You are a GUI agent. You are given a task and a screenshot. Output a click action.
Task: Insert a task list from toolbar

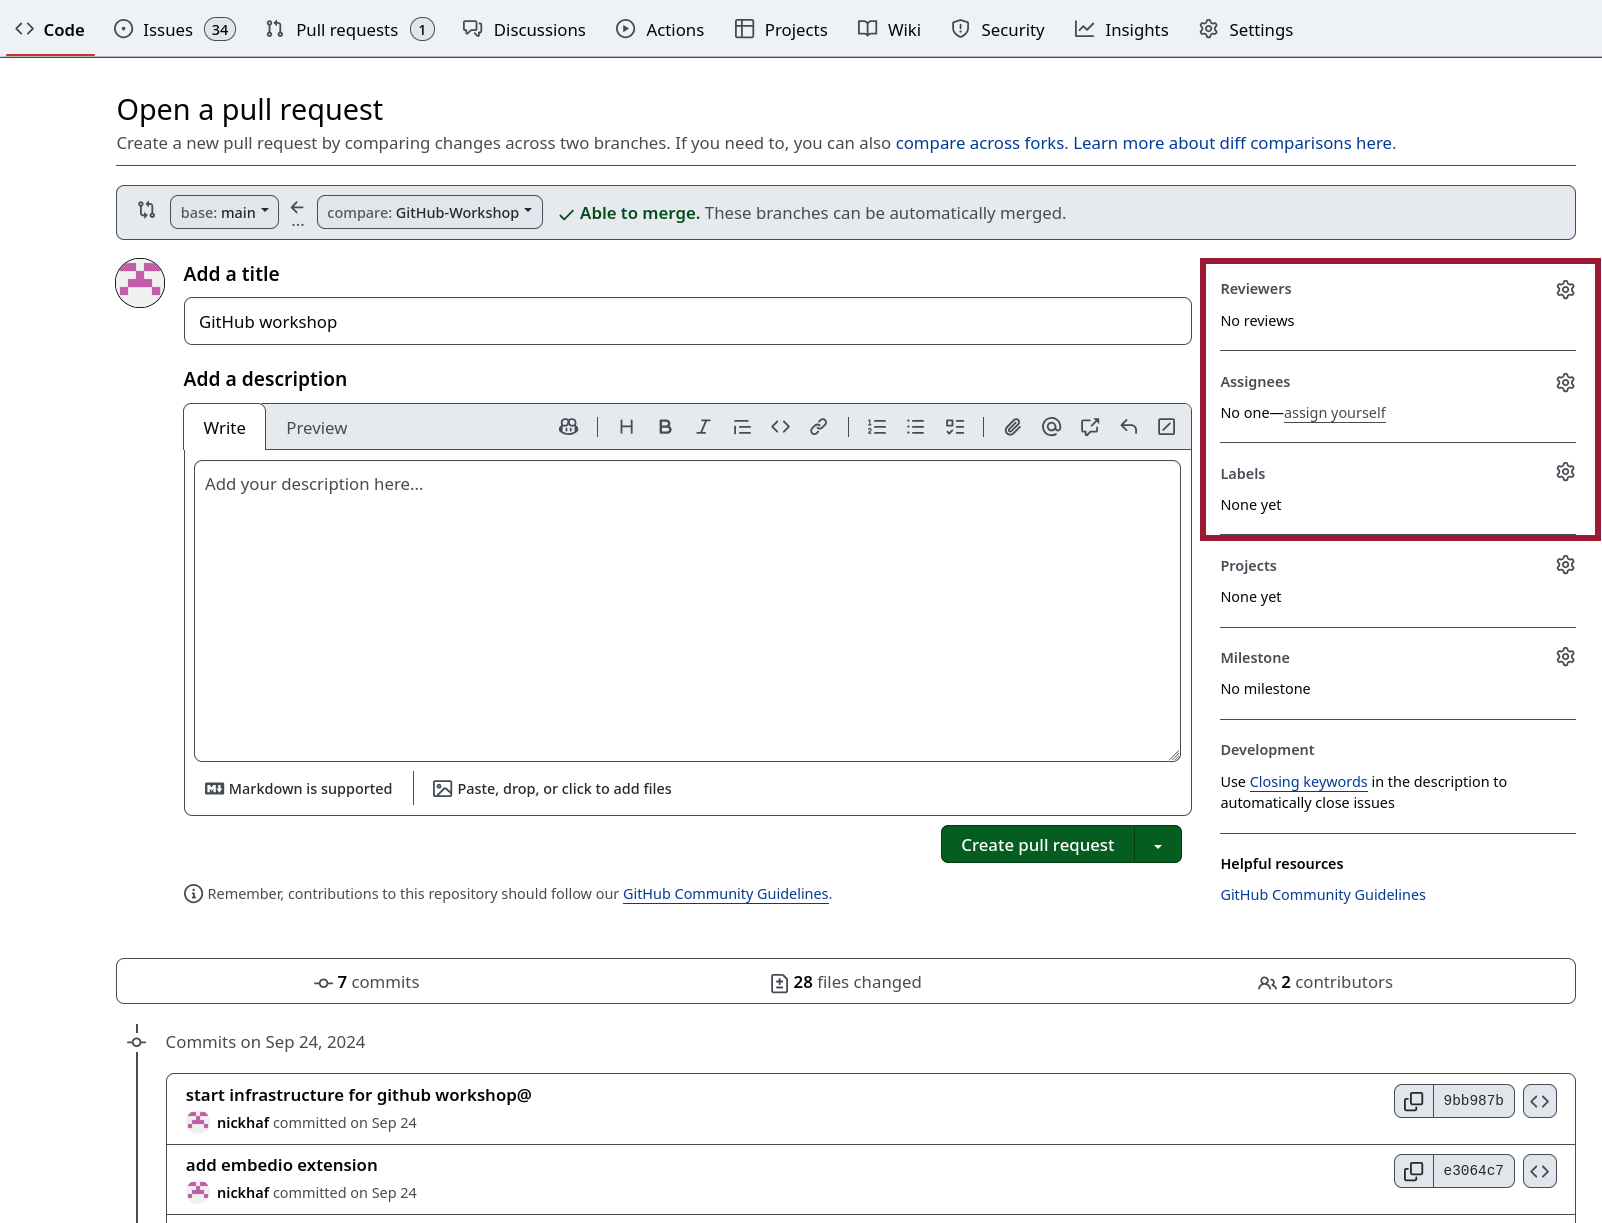pyautogui.click(x=955, y=427)
